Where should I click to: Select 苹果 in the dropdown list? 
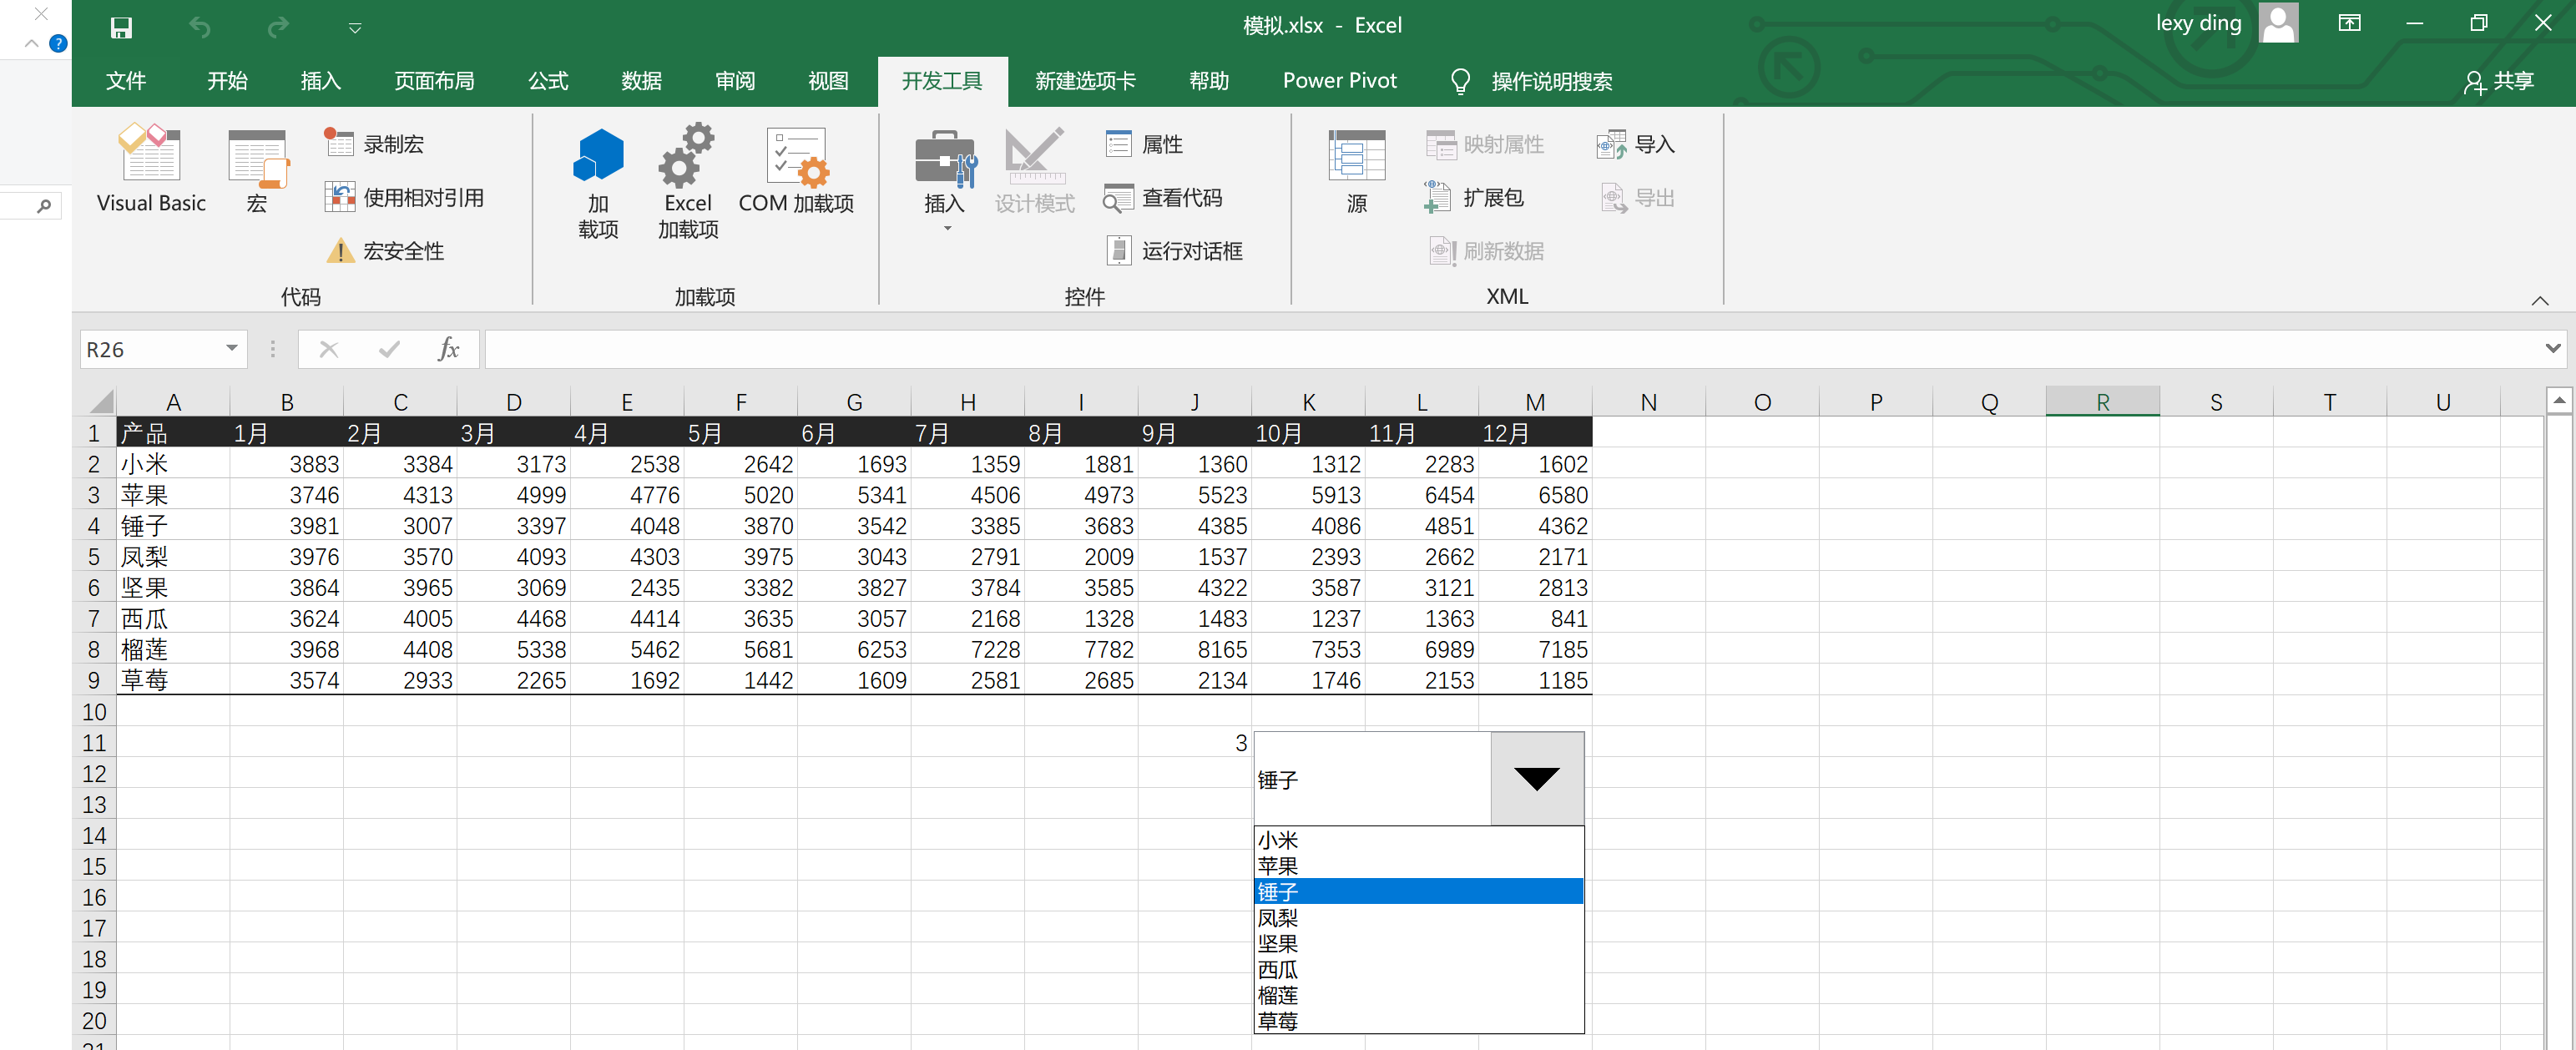[1418, 866]
